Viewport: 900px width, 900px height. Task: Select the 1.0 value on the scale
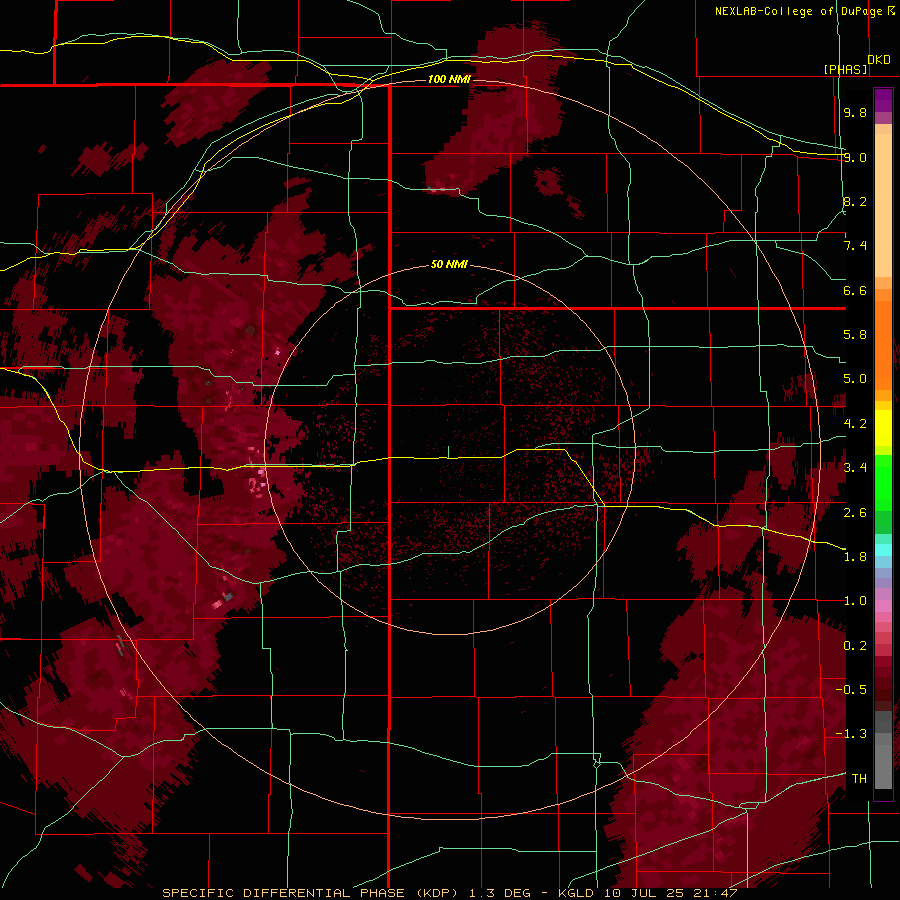coord(855,601)
